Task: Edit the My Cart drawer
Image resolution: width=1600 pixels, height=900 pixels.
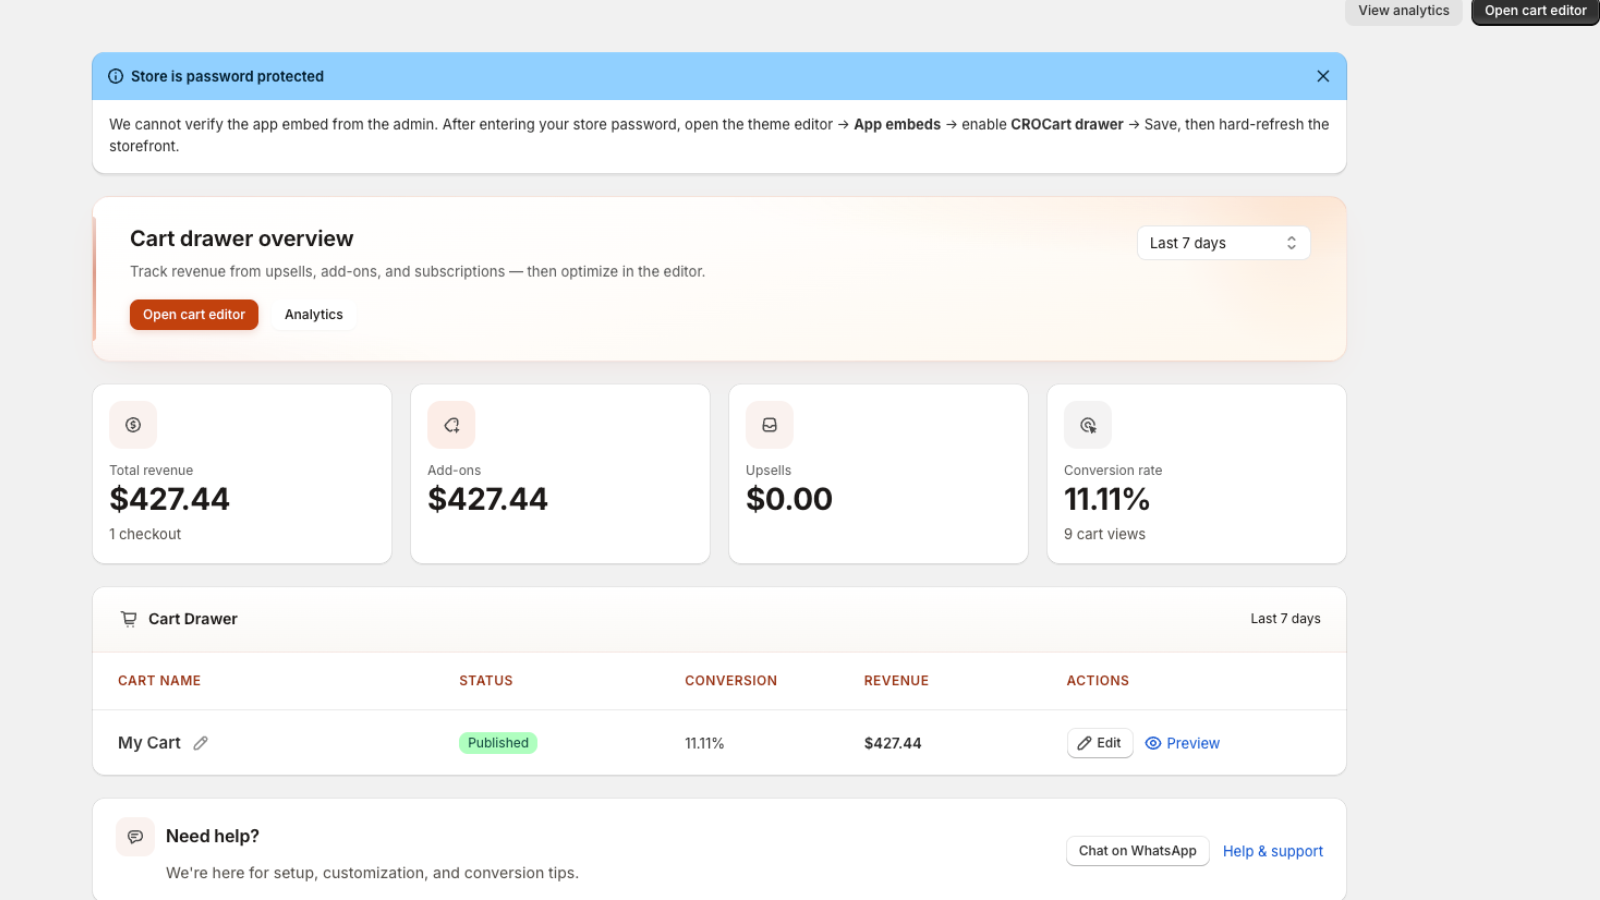Action: click(x=1100, y=743)
